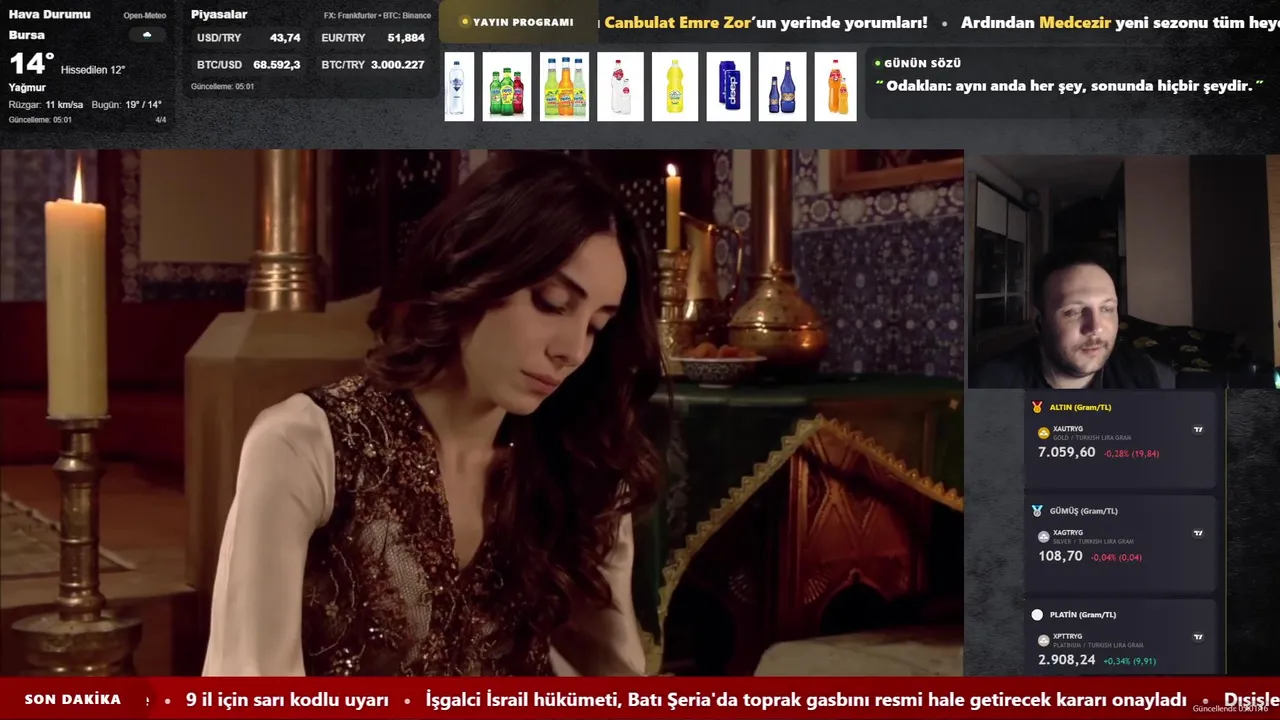Click the Odaklan quote of the day
This screenshot has height=720, width=1280.
tap(1069, 86)
